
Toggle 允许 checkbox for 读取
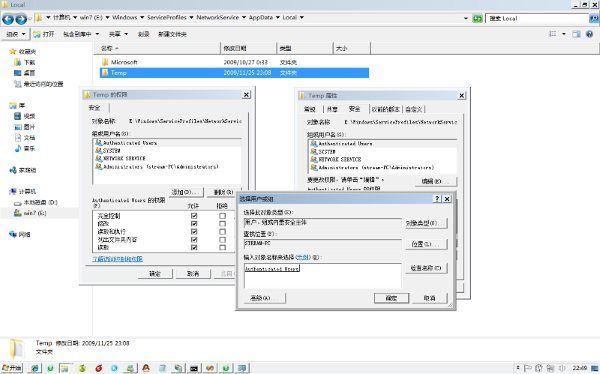[x=194, y=247]
